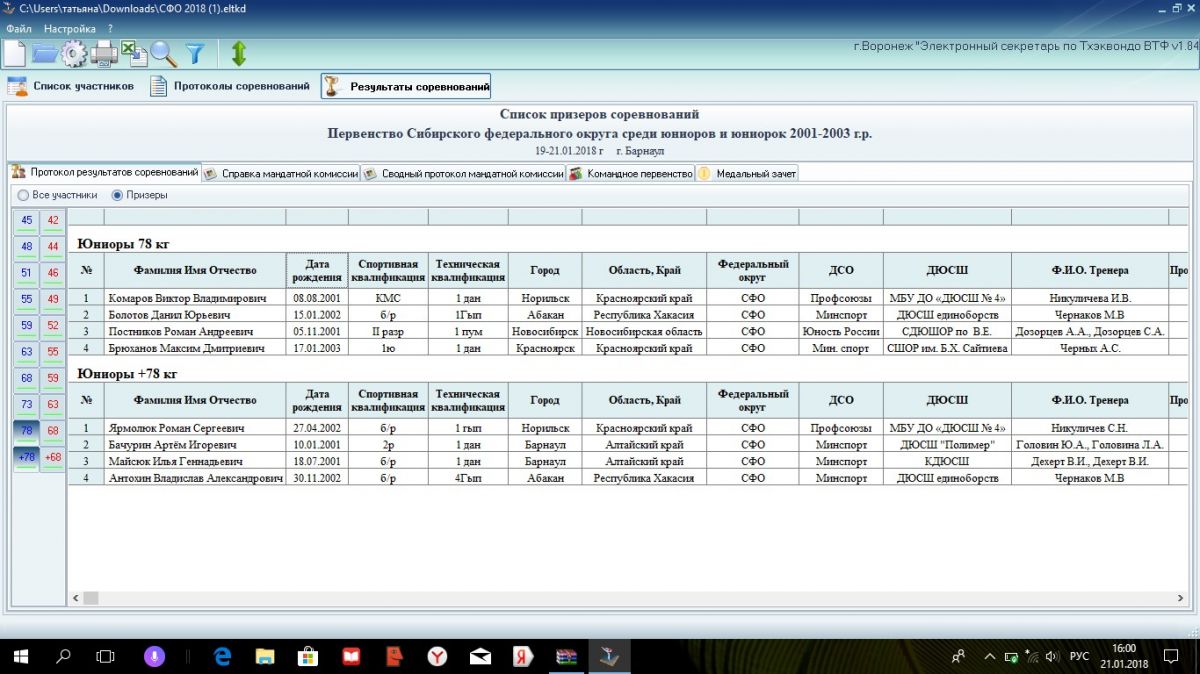Open settings via the gear toolbar icon

pyautogui.click(x=74, y=54)
